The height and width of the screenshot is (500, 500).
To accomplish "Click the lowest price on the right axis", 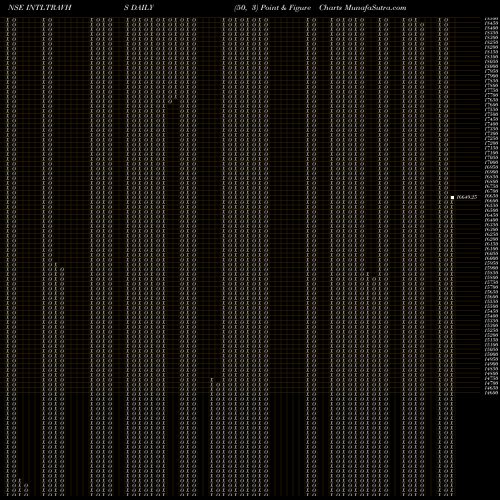I will tap(491, 393).
